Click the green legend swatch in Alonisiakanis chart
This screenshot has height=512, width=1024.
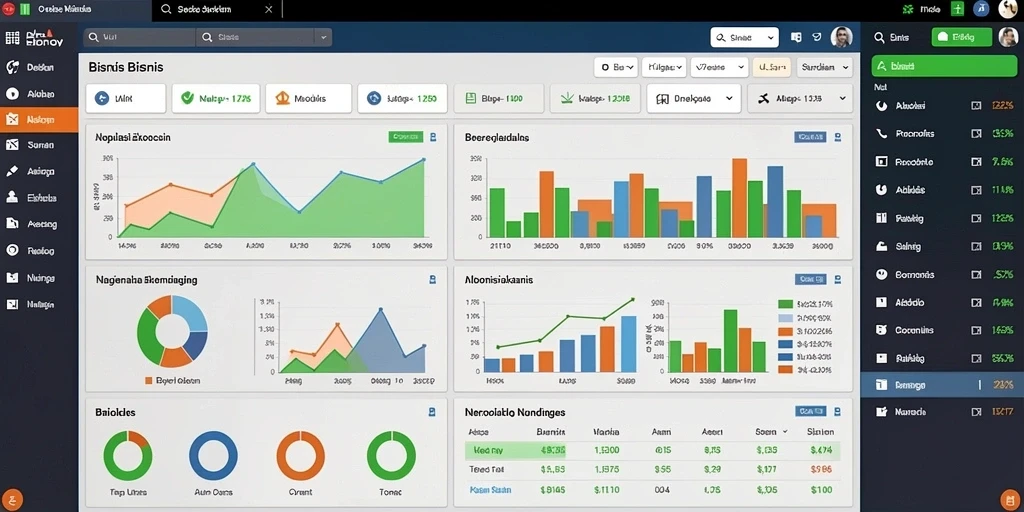(786, 304)
